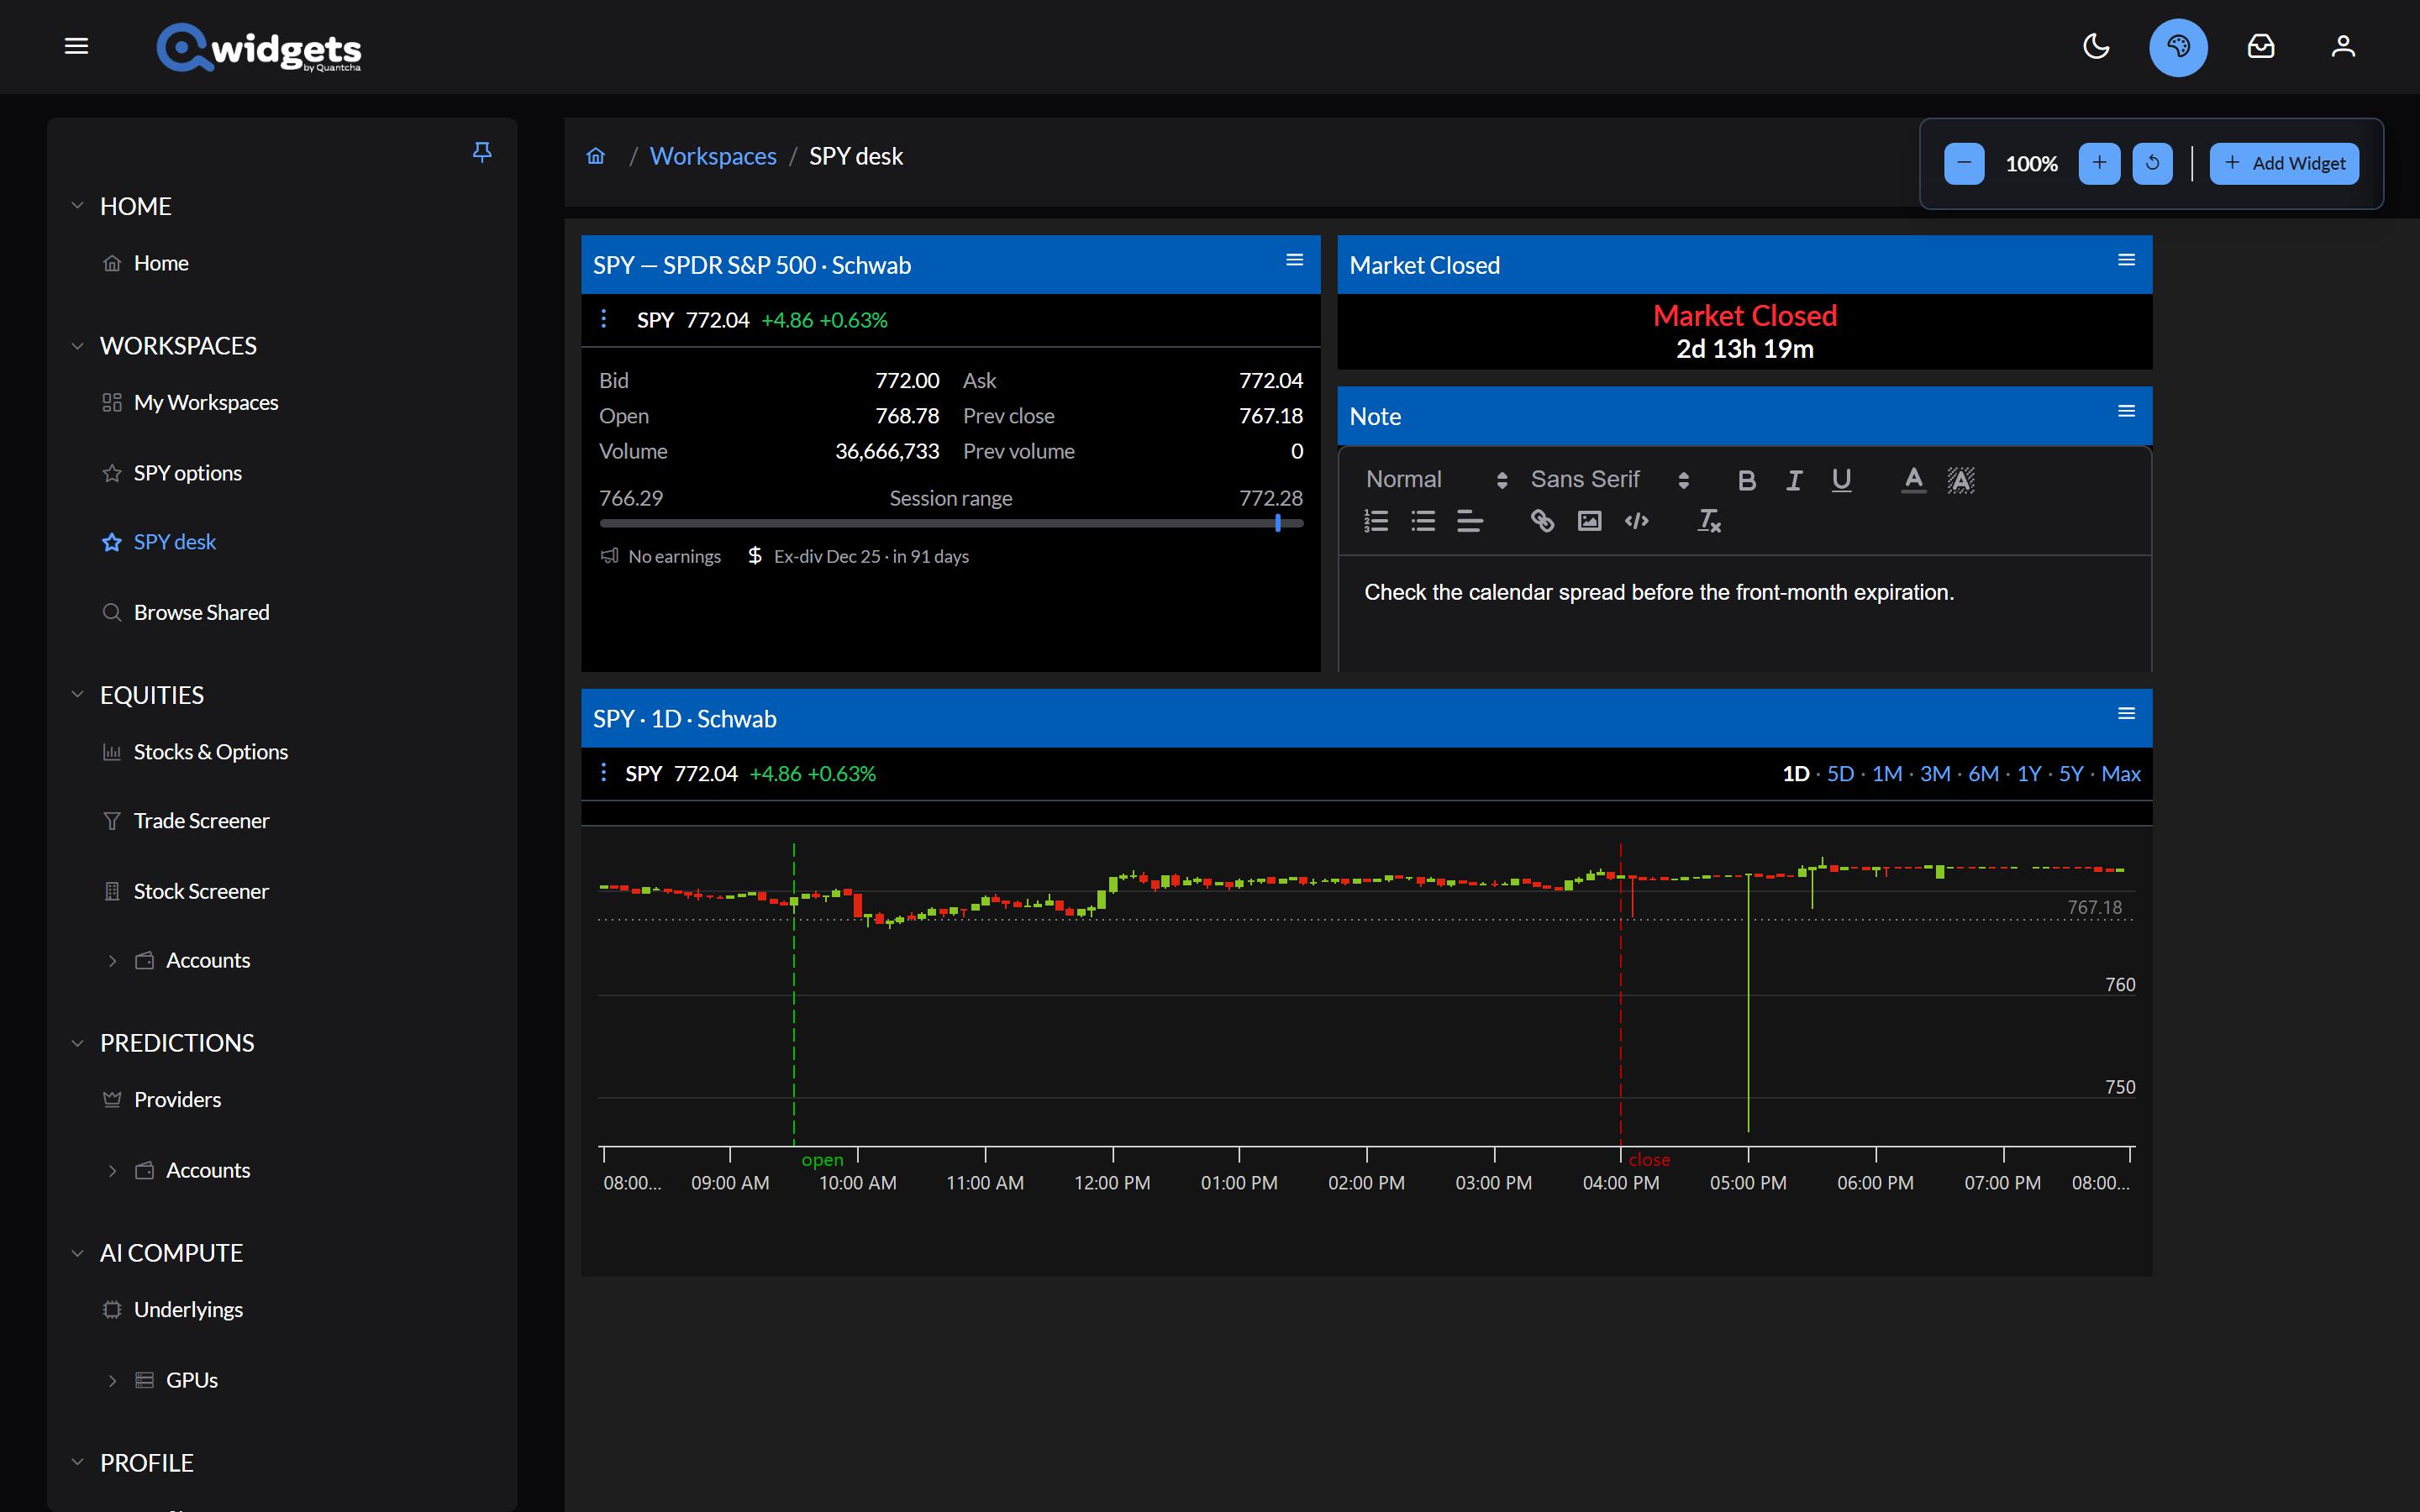Reset zoom level button

point(2152,163)
